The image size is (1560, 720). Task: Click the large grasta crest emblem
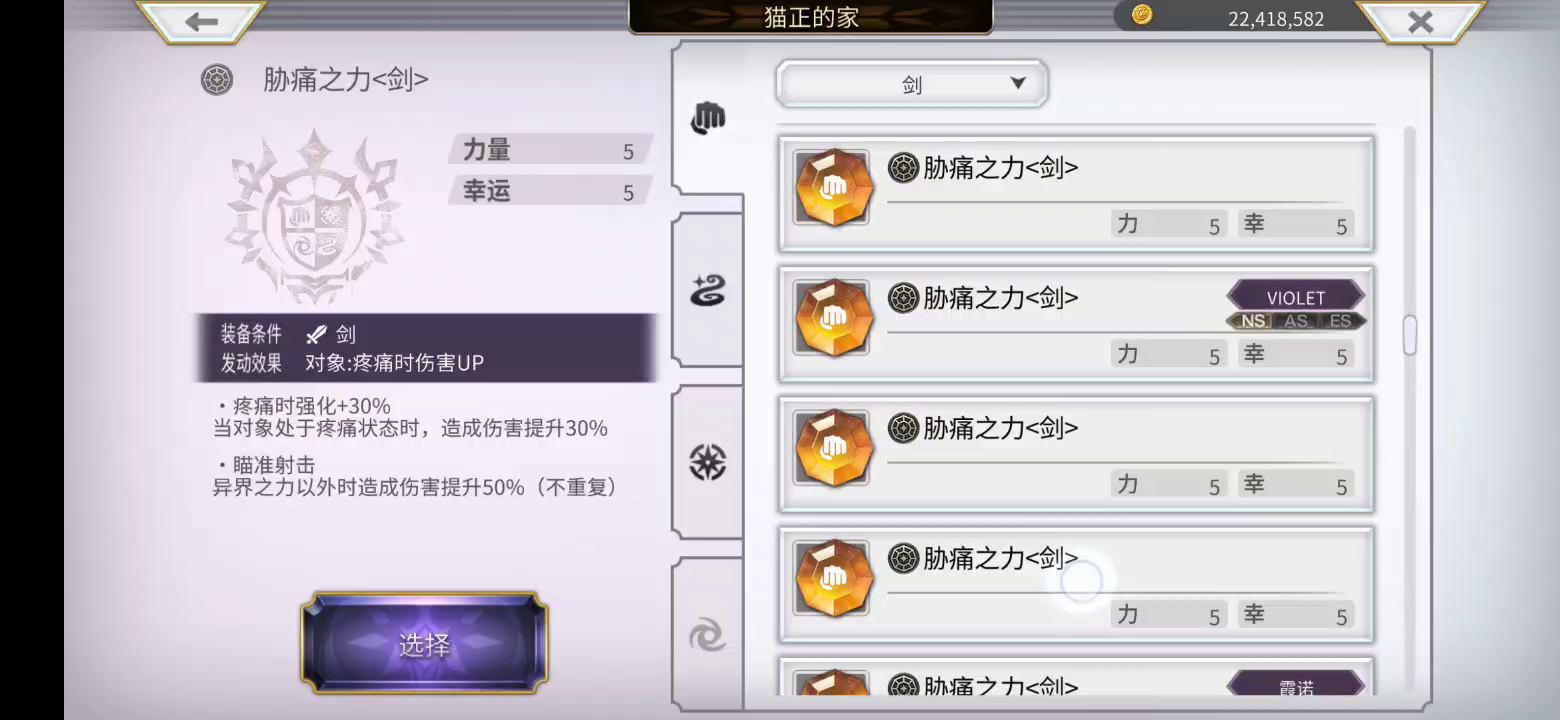point(315,218)
